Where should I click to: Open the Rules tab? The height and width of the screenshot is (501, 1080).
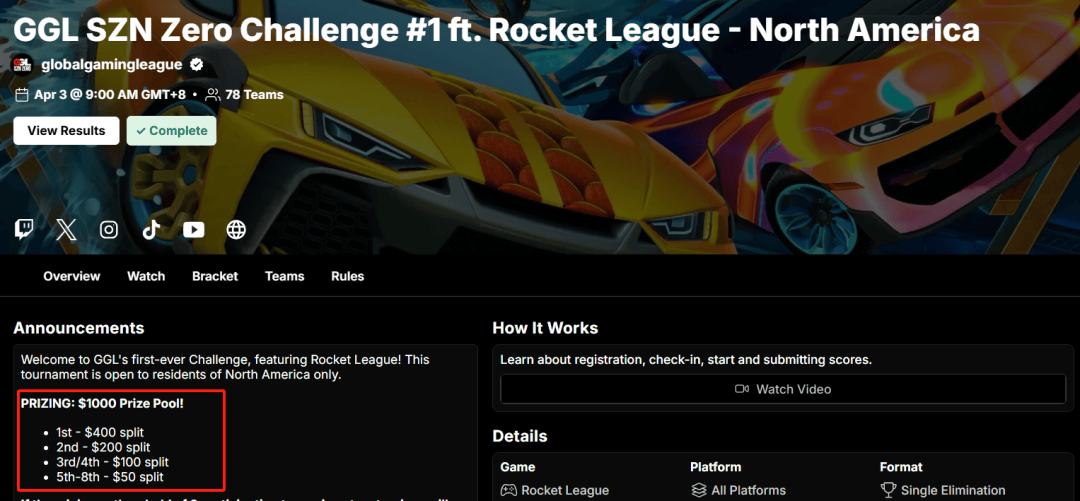[348, 276]
